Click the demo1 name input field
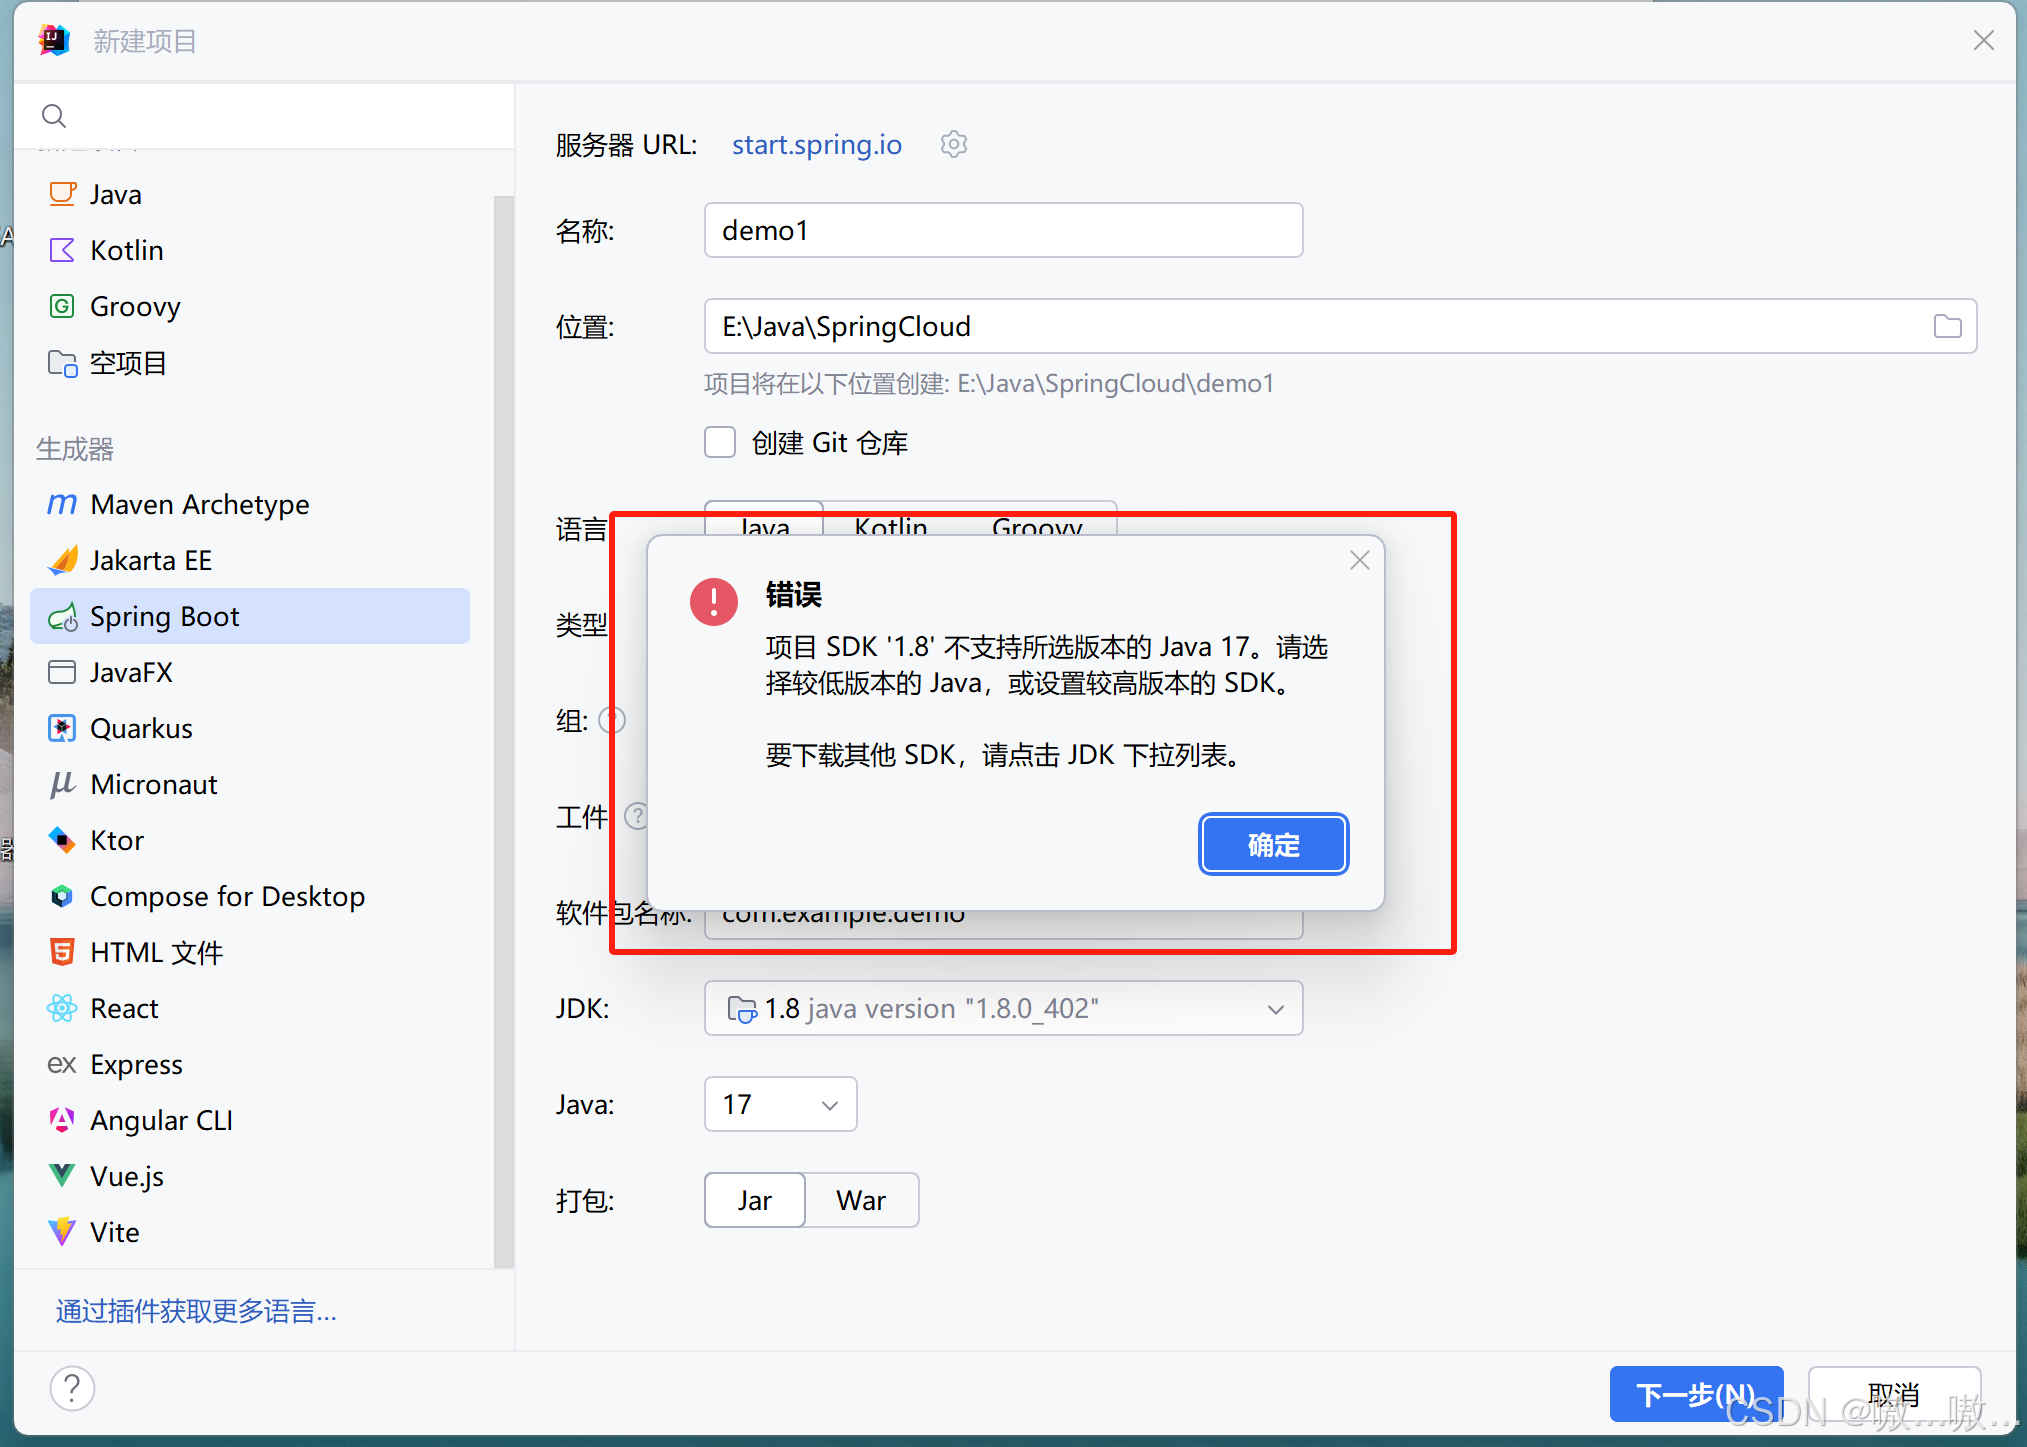This screenshot has width=2027, height=1447. [x=1002, y=230]
